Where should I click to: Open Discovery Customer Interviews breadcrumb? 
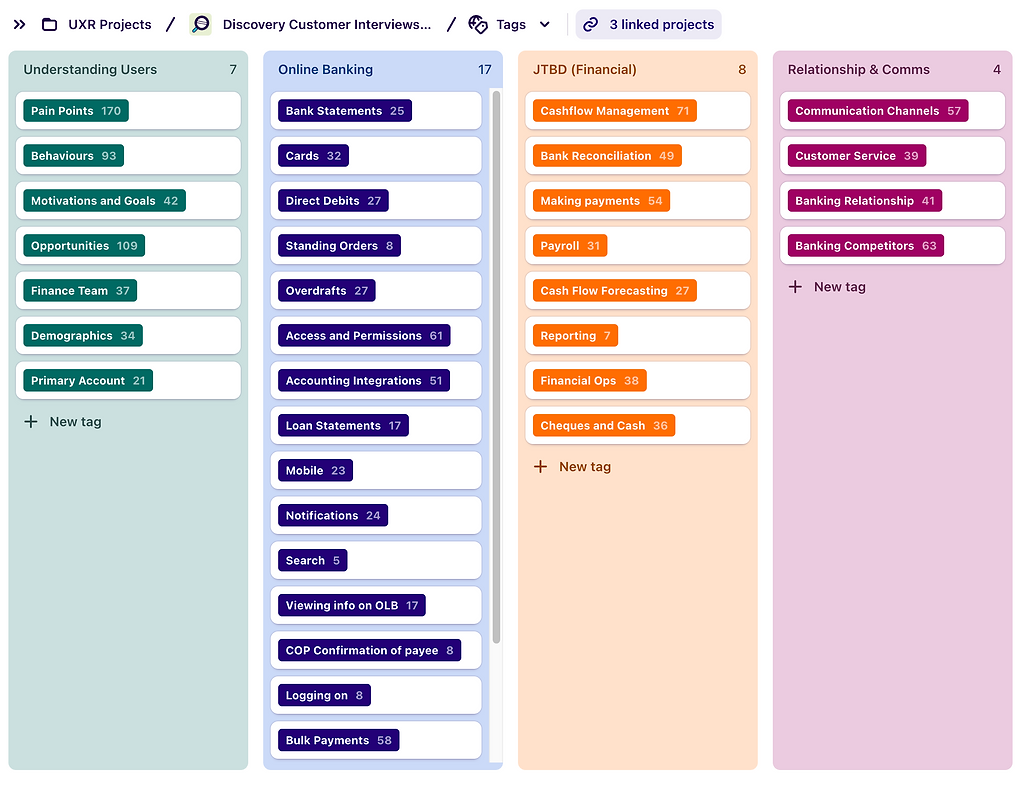(x=327, y=24)
